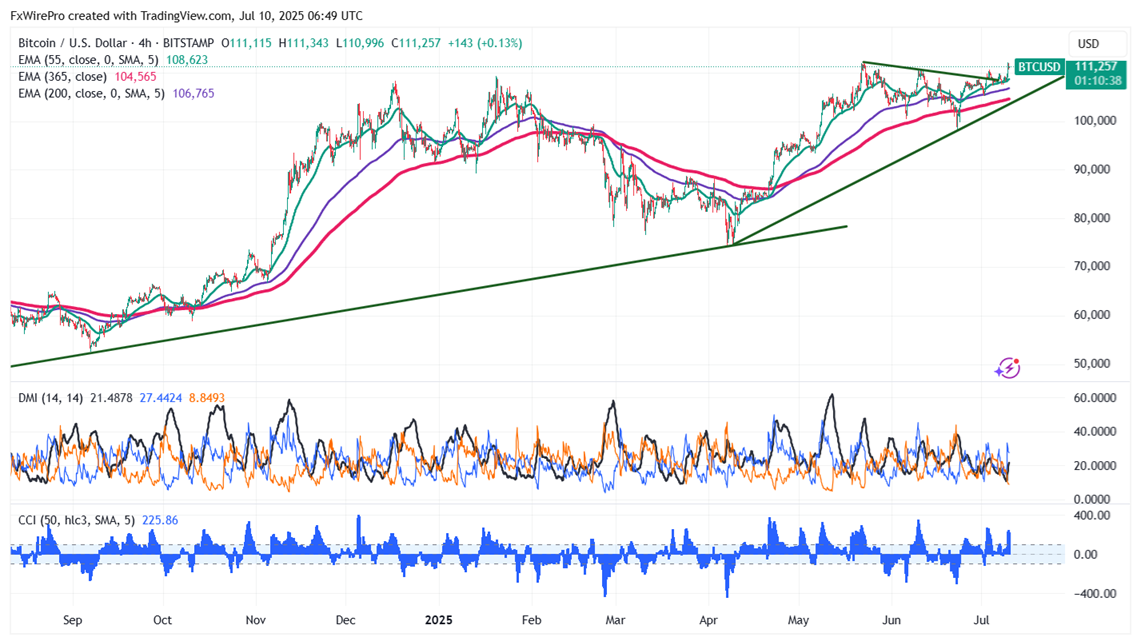Click the 60.0000 DMI axis label
Image resolution: width=1132 pixels, height=637 pixels.
1092,398
